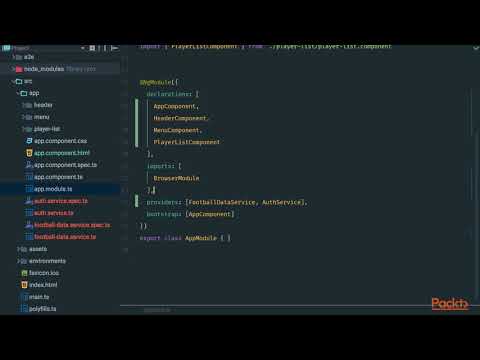Open favicon.ico file name

44,273
